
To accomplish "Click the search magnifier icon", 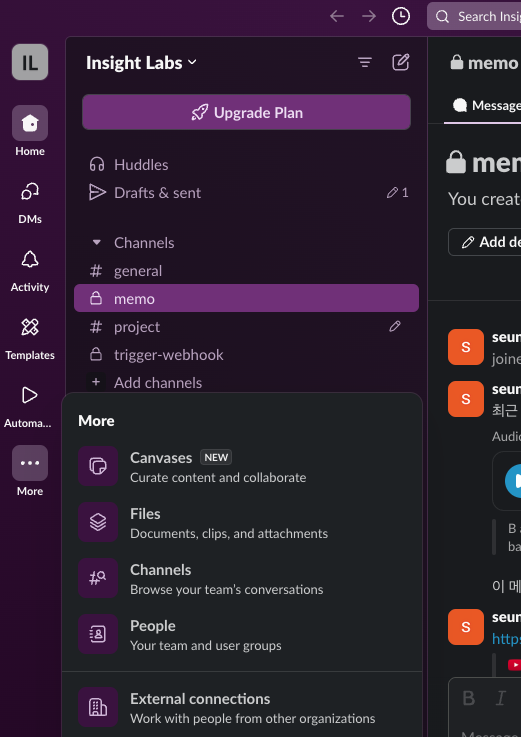I will (x=442, y=17).
